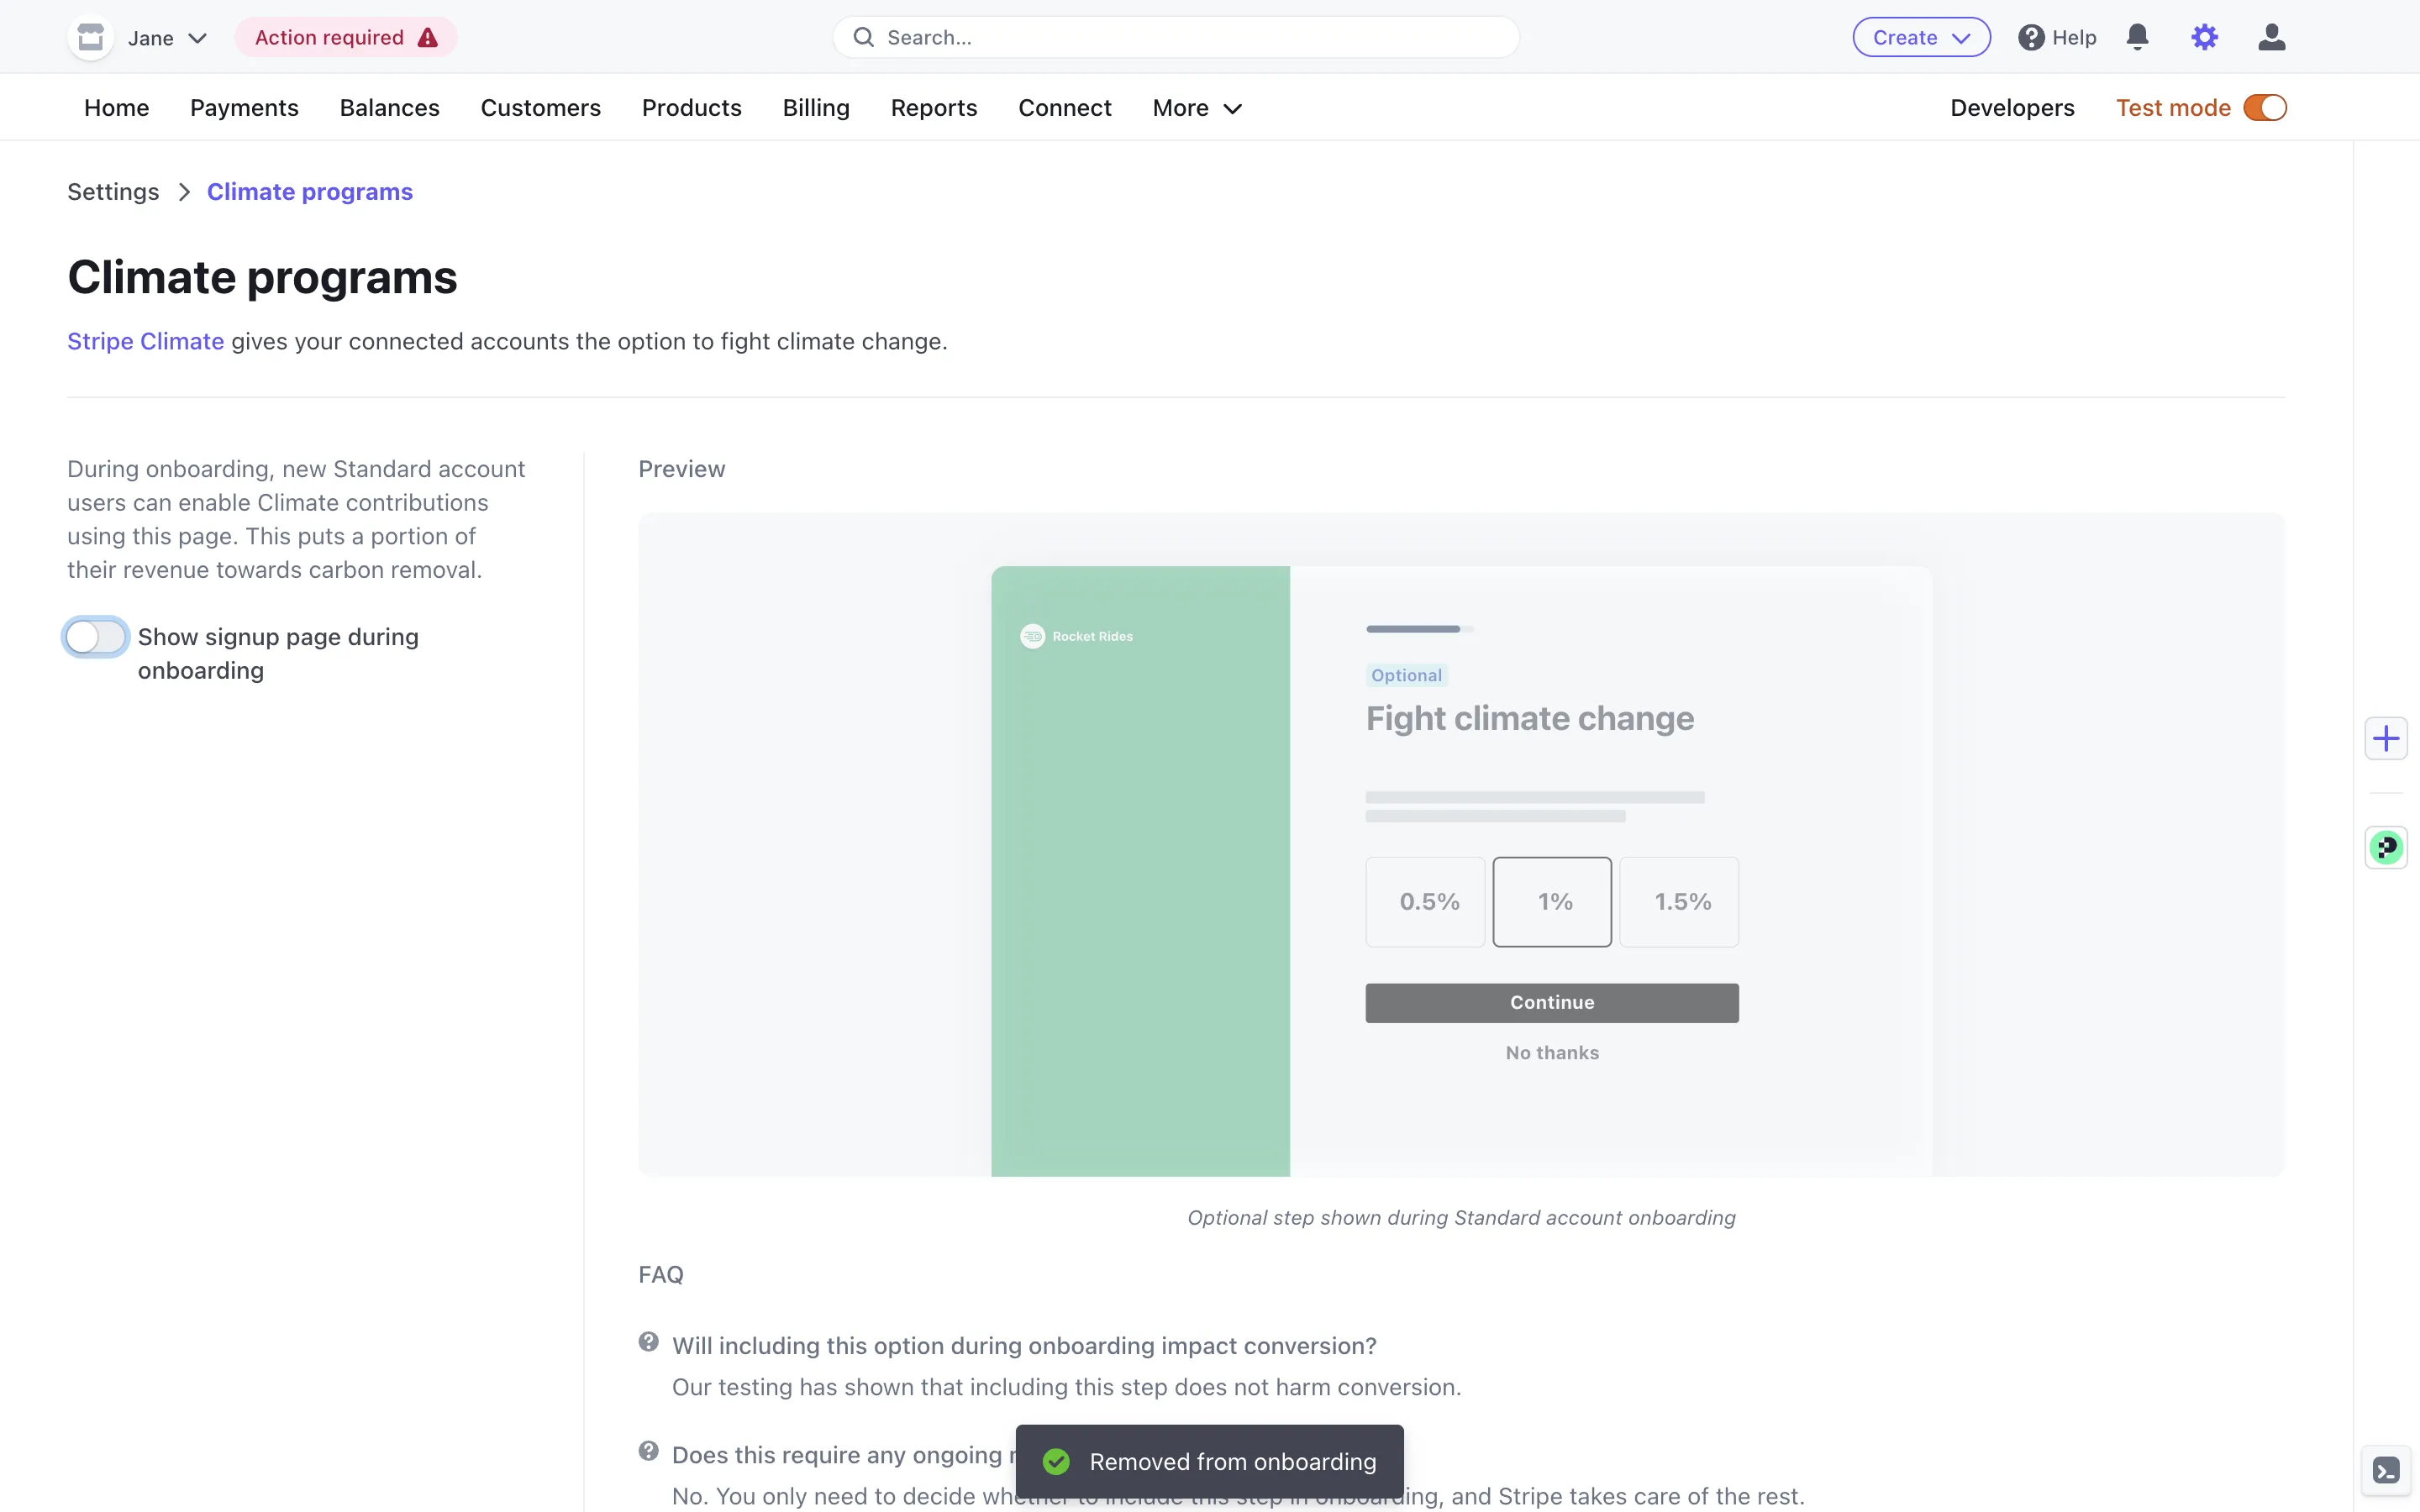The image size is (2420, 1512).
Task: Expand the More navigation menu
Action: coord(1196,108)
